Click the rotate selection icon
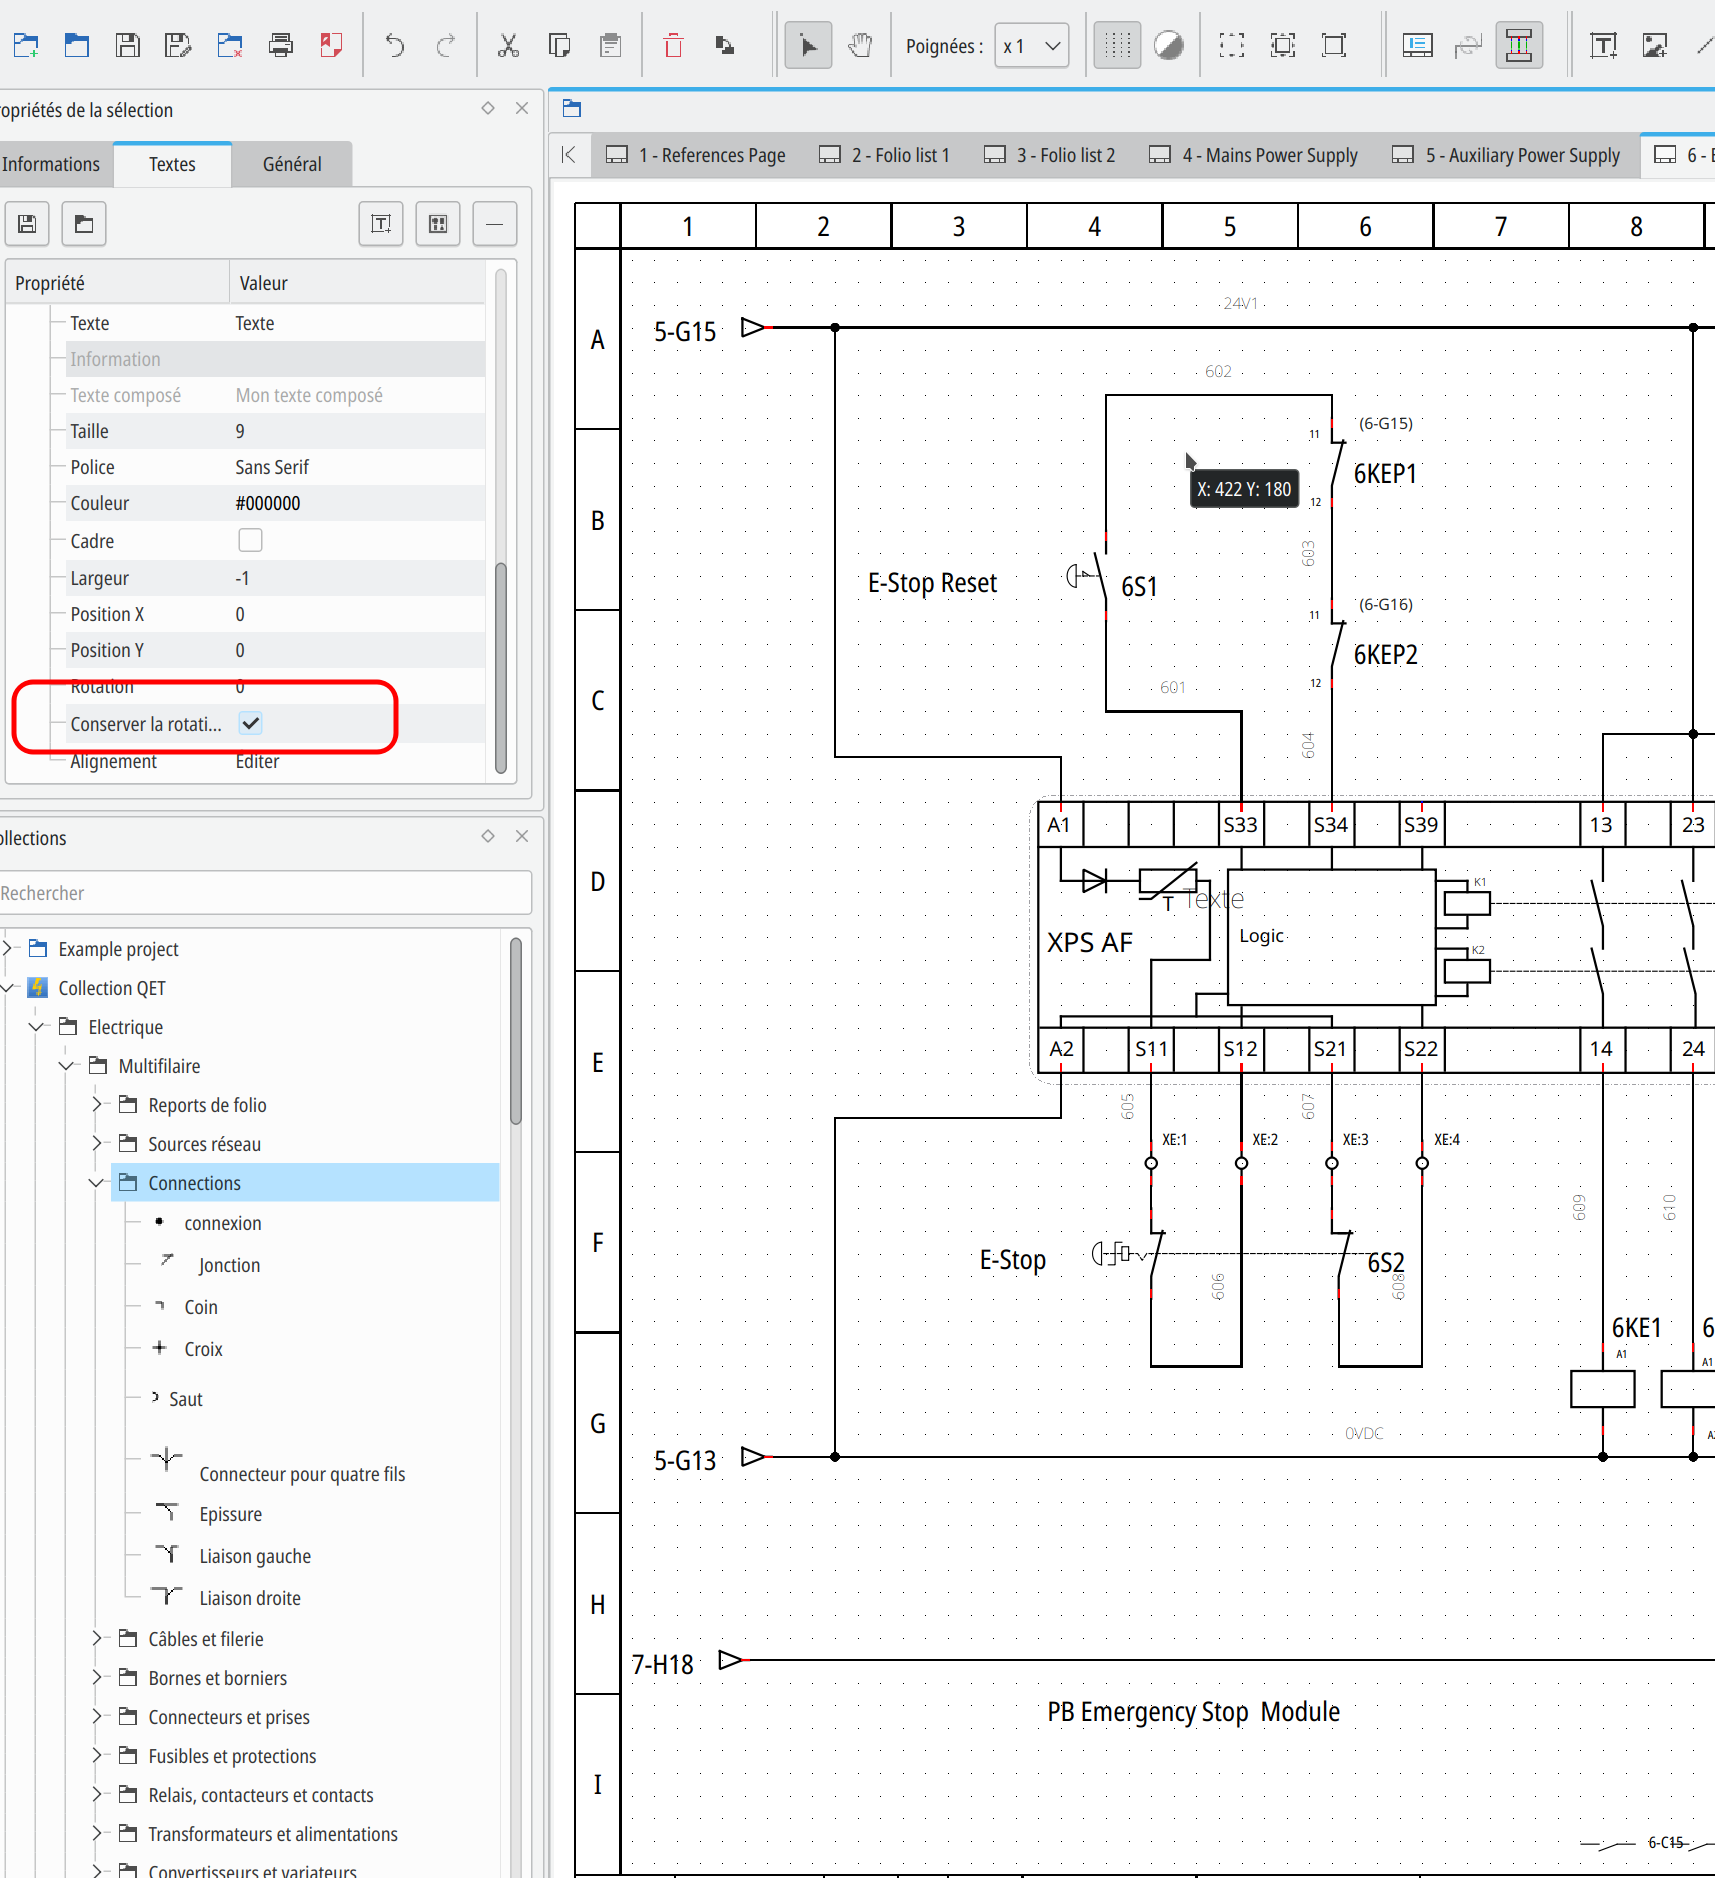Screen dimensions: 1715x1878 [x=725, y=45]
